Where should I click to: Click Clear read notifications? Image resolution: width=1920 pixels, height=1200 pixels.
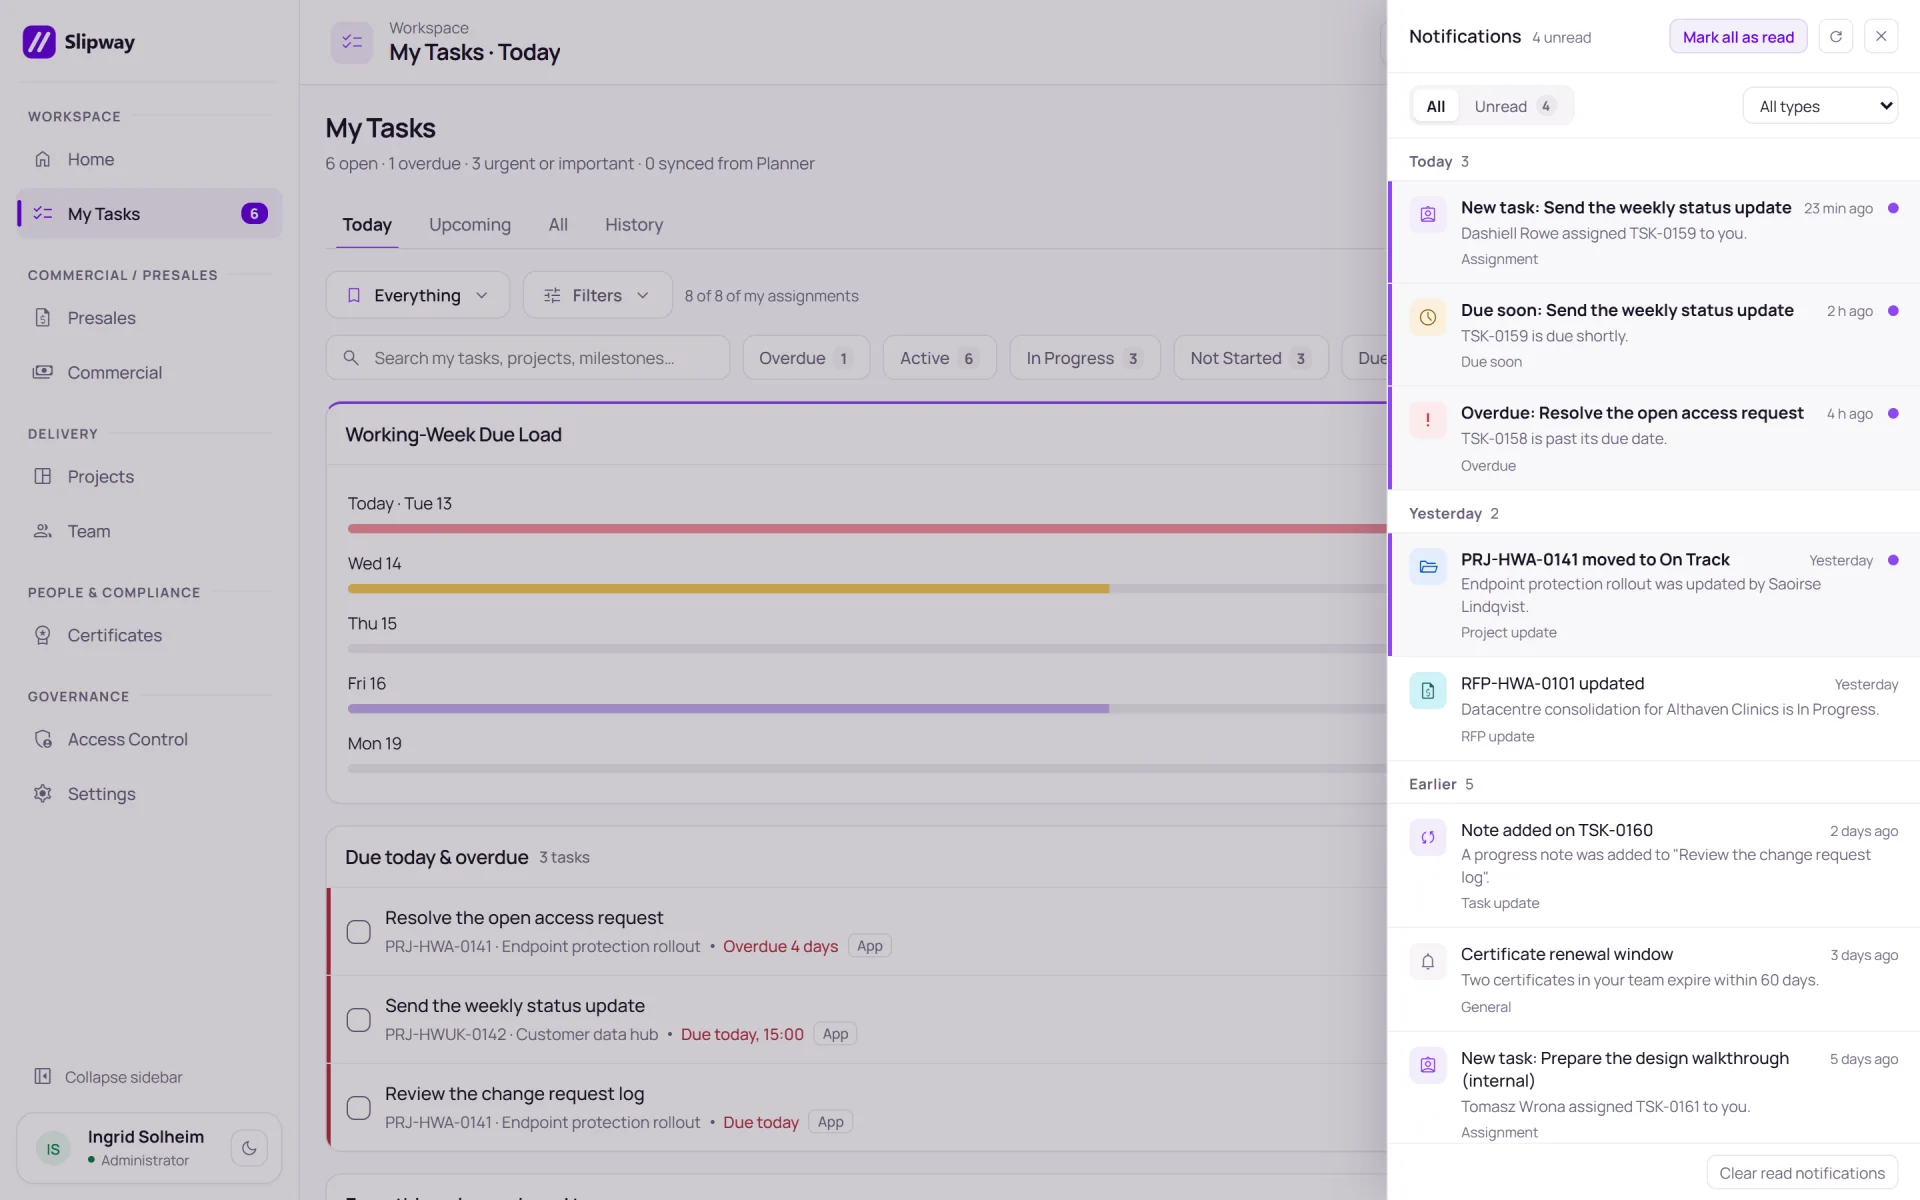[1802, 1173]
